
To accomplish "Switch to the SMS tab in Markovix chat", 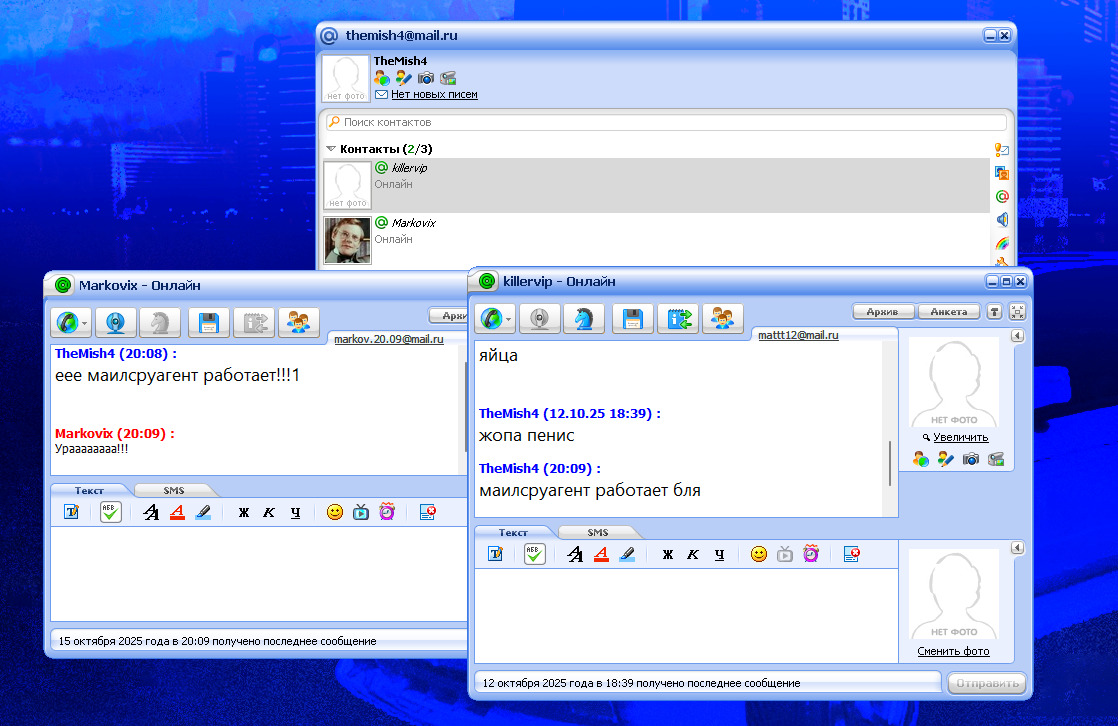I will 174,491.
